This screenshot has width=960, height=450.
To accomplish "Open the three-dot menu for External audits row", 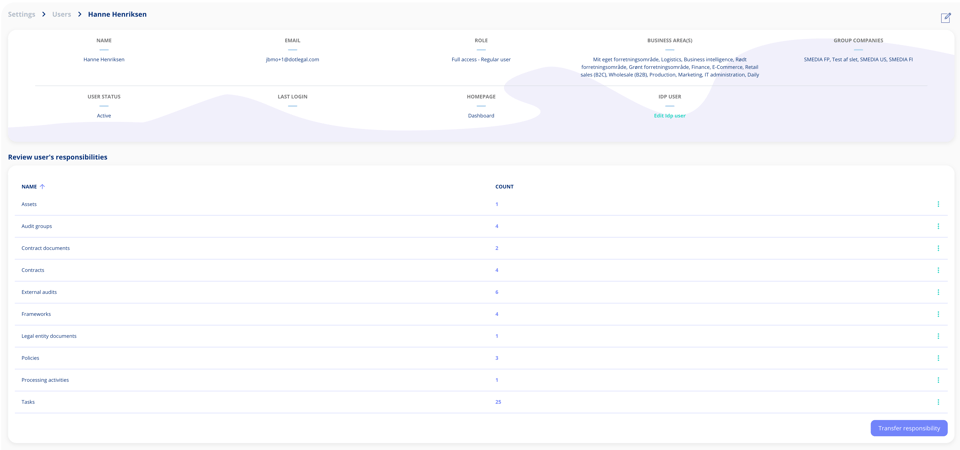I will coord(938,292).
